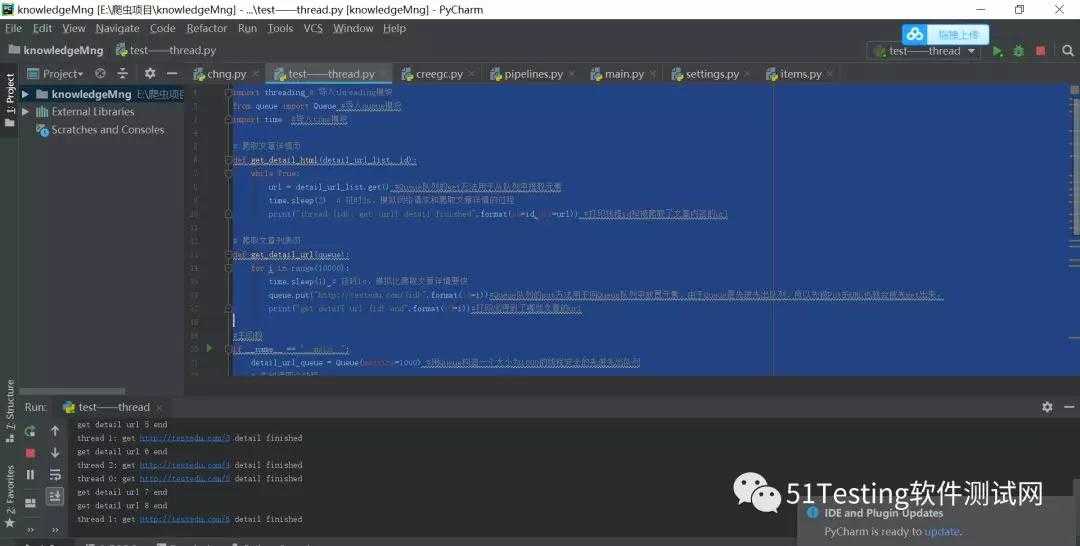The image size is (1080, 546).
Task: Open Project panel gear settings
Action: [x=149, y=74]
